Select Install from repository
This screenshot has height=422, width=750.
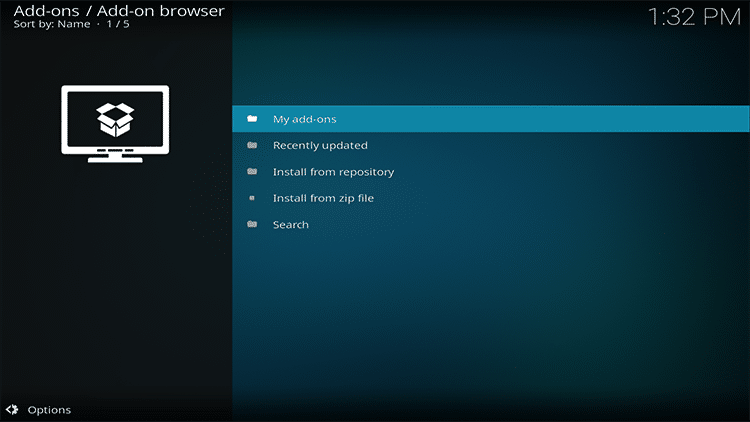(491, 172)
